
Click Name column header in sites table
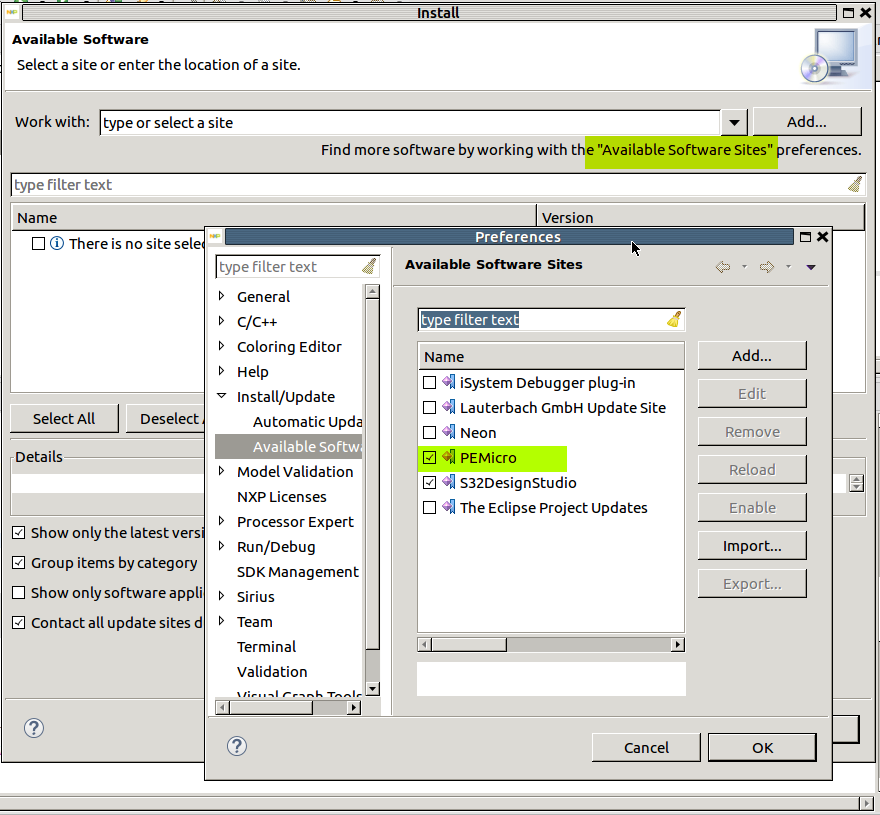tap(551, 356)
